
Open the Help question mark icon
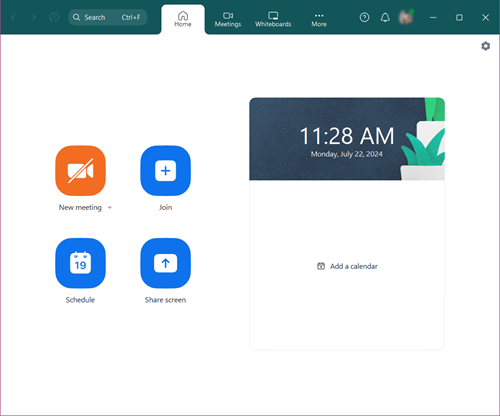[x=364, y=17]
